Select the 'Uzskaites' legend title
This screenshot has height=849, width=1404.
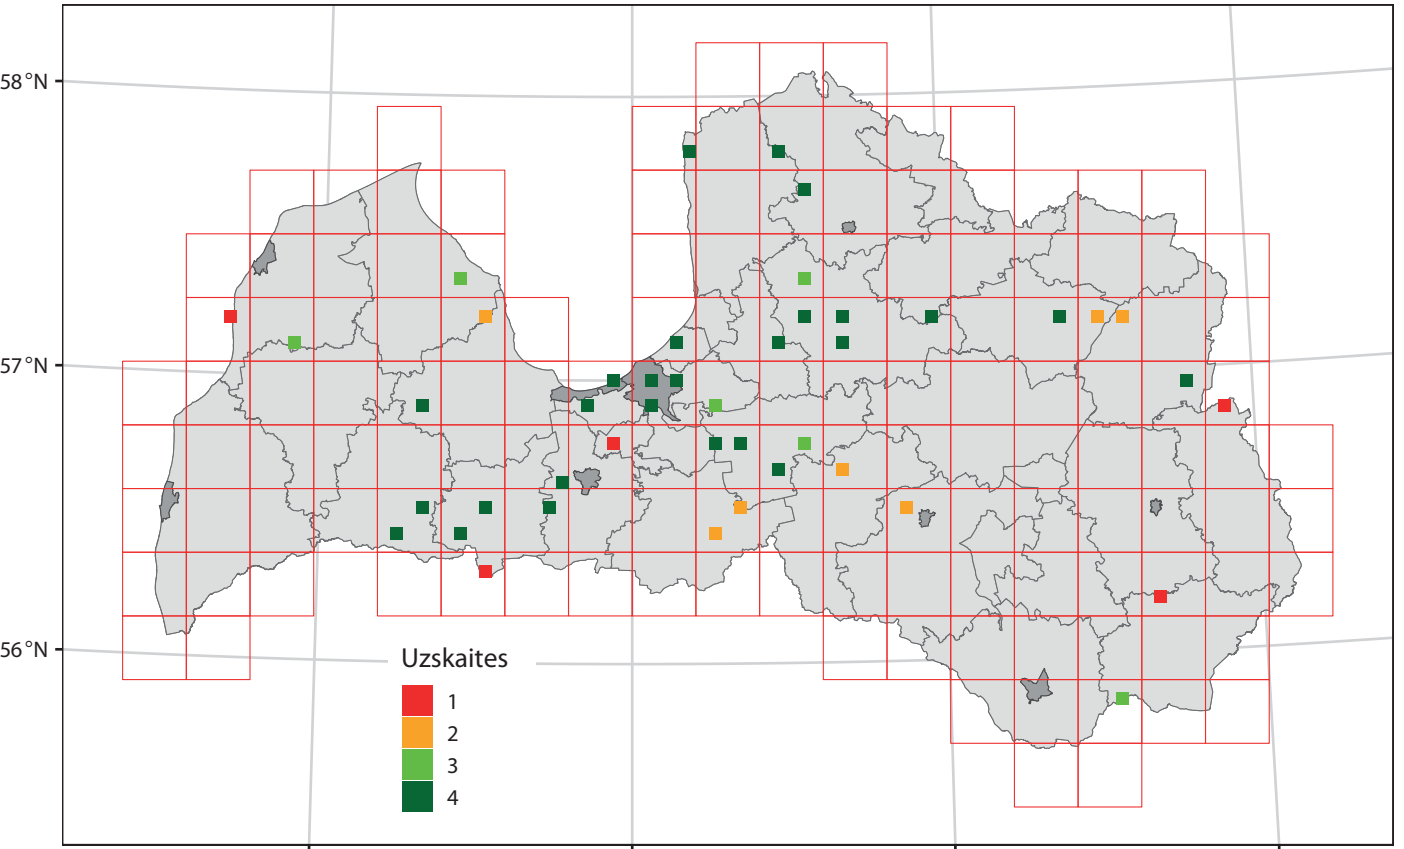pos(454,658)
